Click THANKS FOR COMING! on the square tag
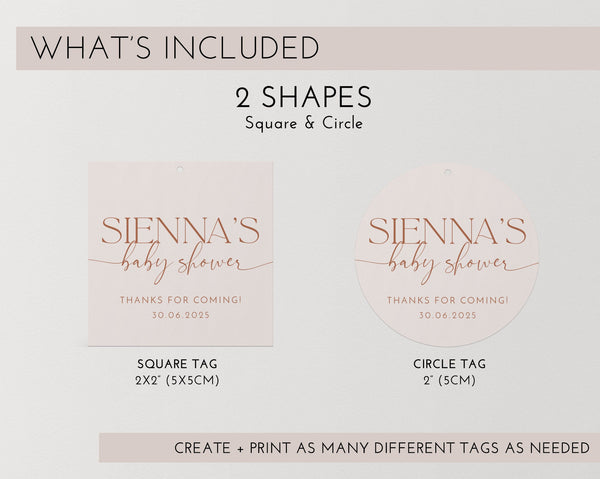Viewport: 600px width, 479px height. 178,298
